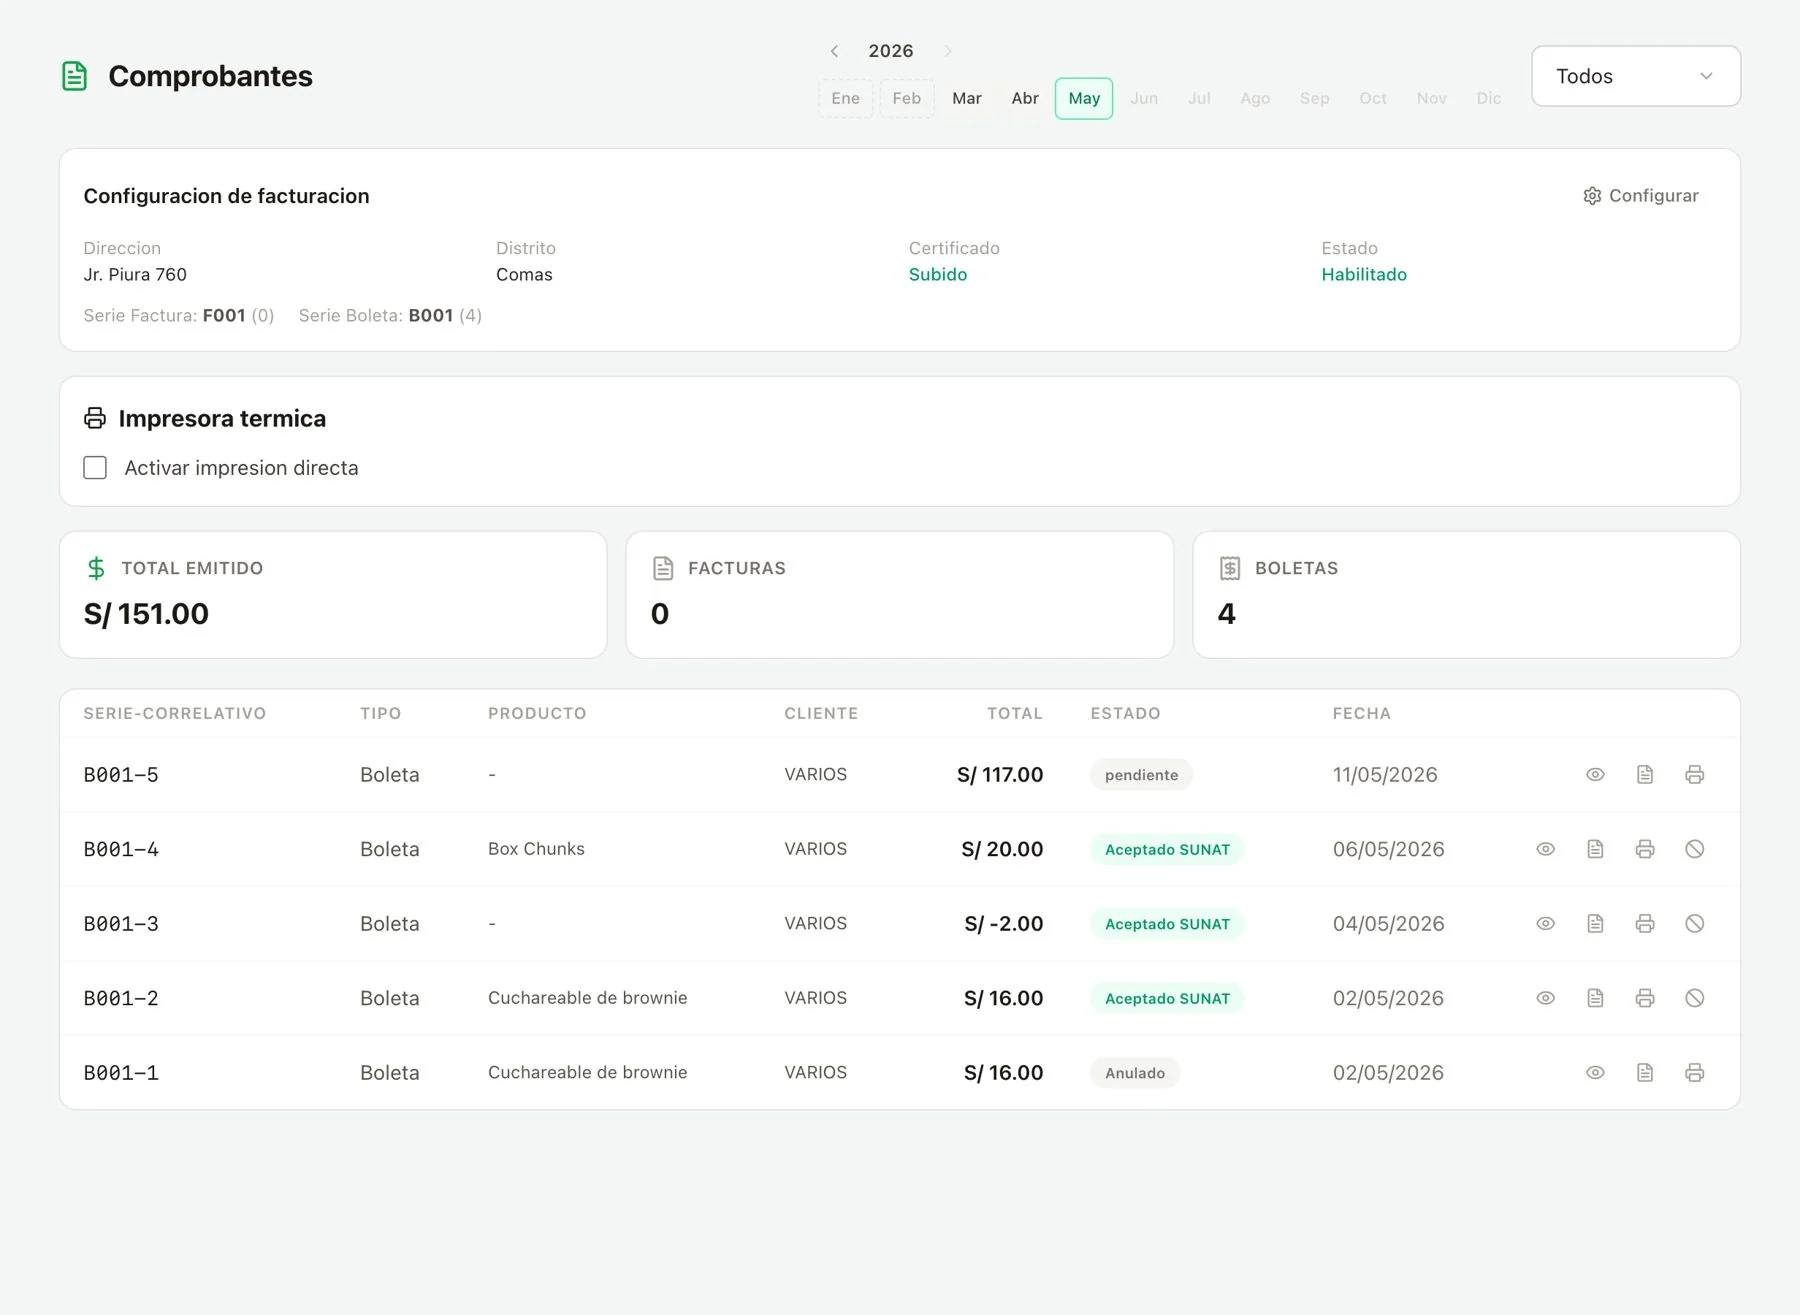The image size is (1800, 1315).
Task: Go to previous year before 2026
Action: 834,51
